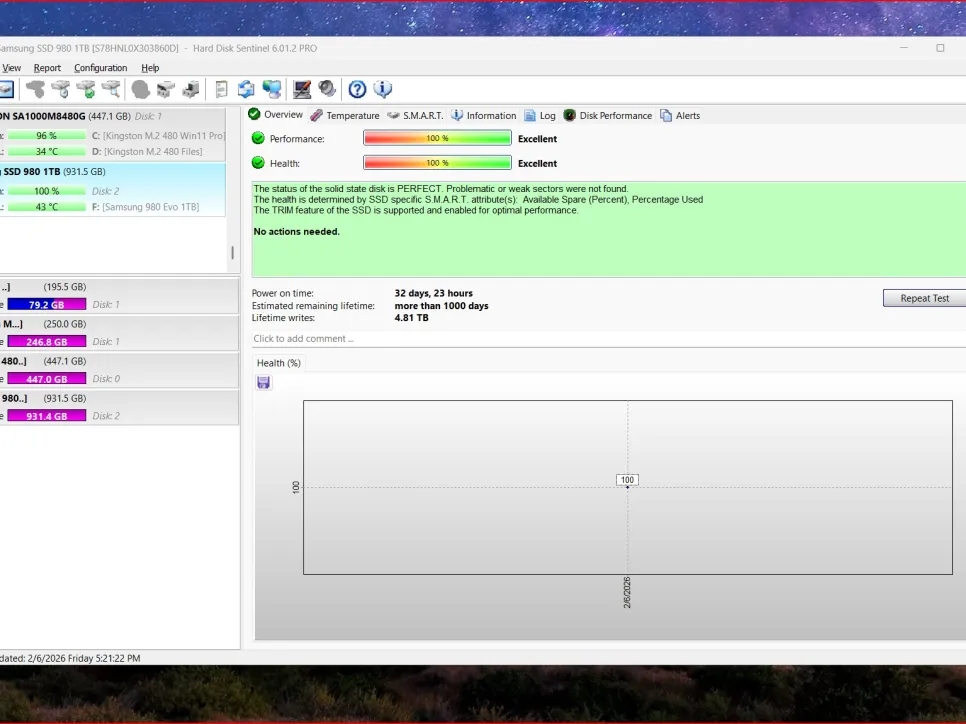Image resolution: width=966 pixels, height=724 pixels.
Task: Open the help question mark toolbar icon
Action: point(357,90)
